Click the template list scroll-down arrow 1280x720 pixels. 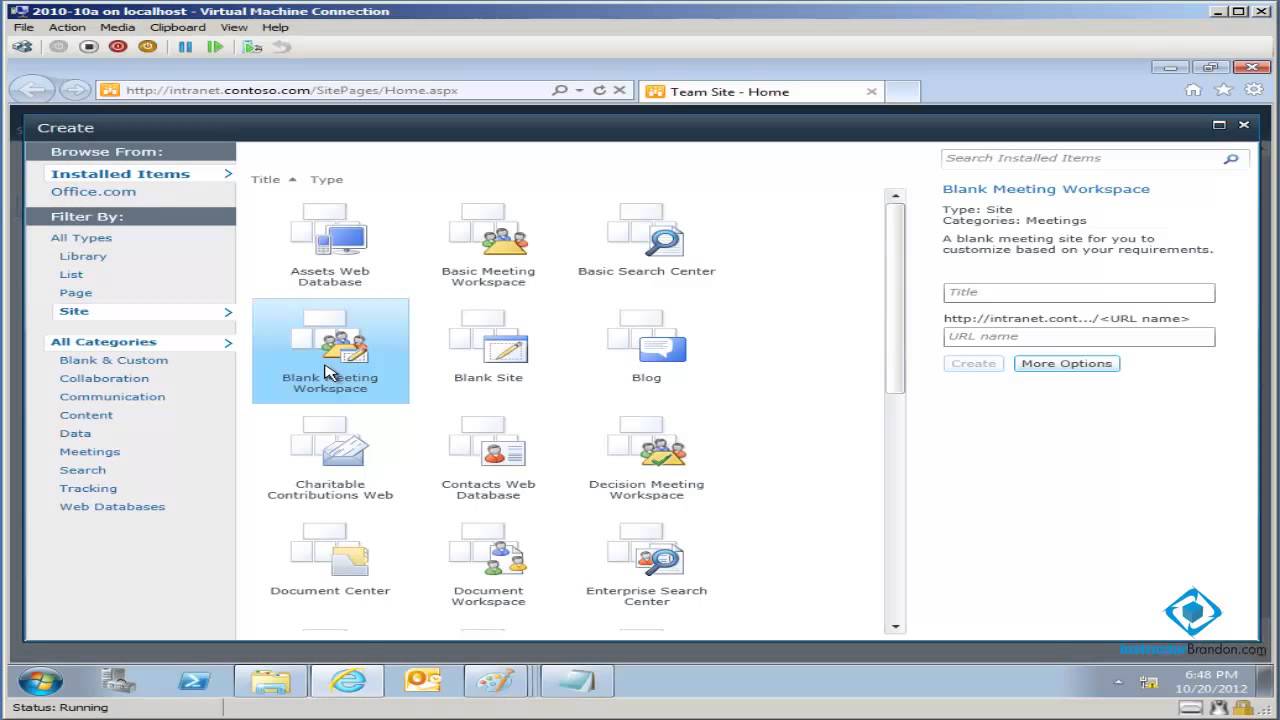point(895,627)
